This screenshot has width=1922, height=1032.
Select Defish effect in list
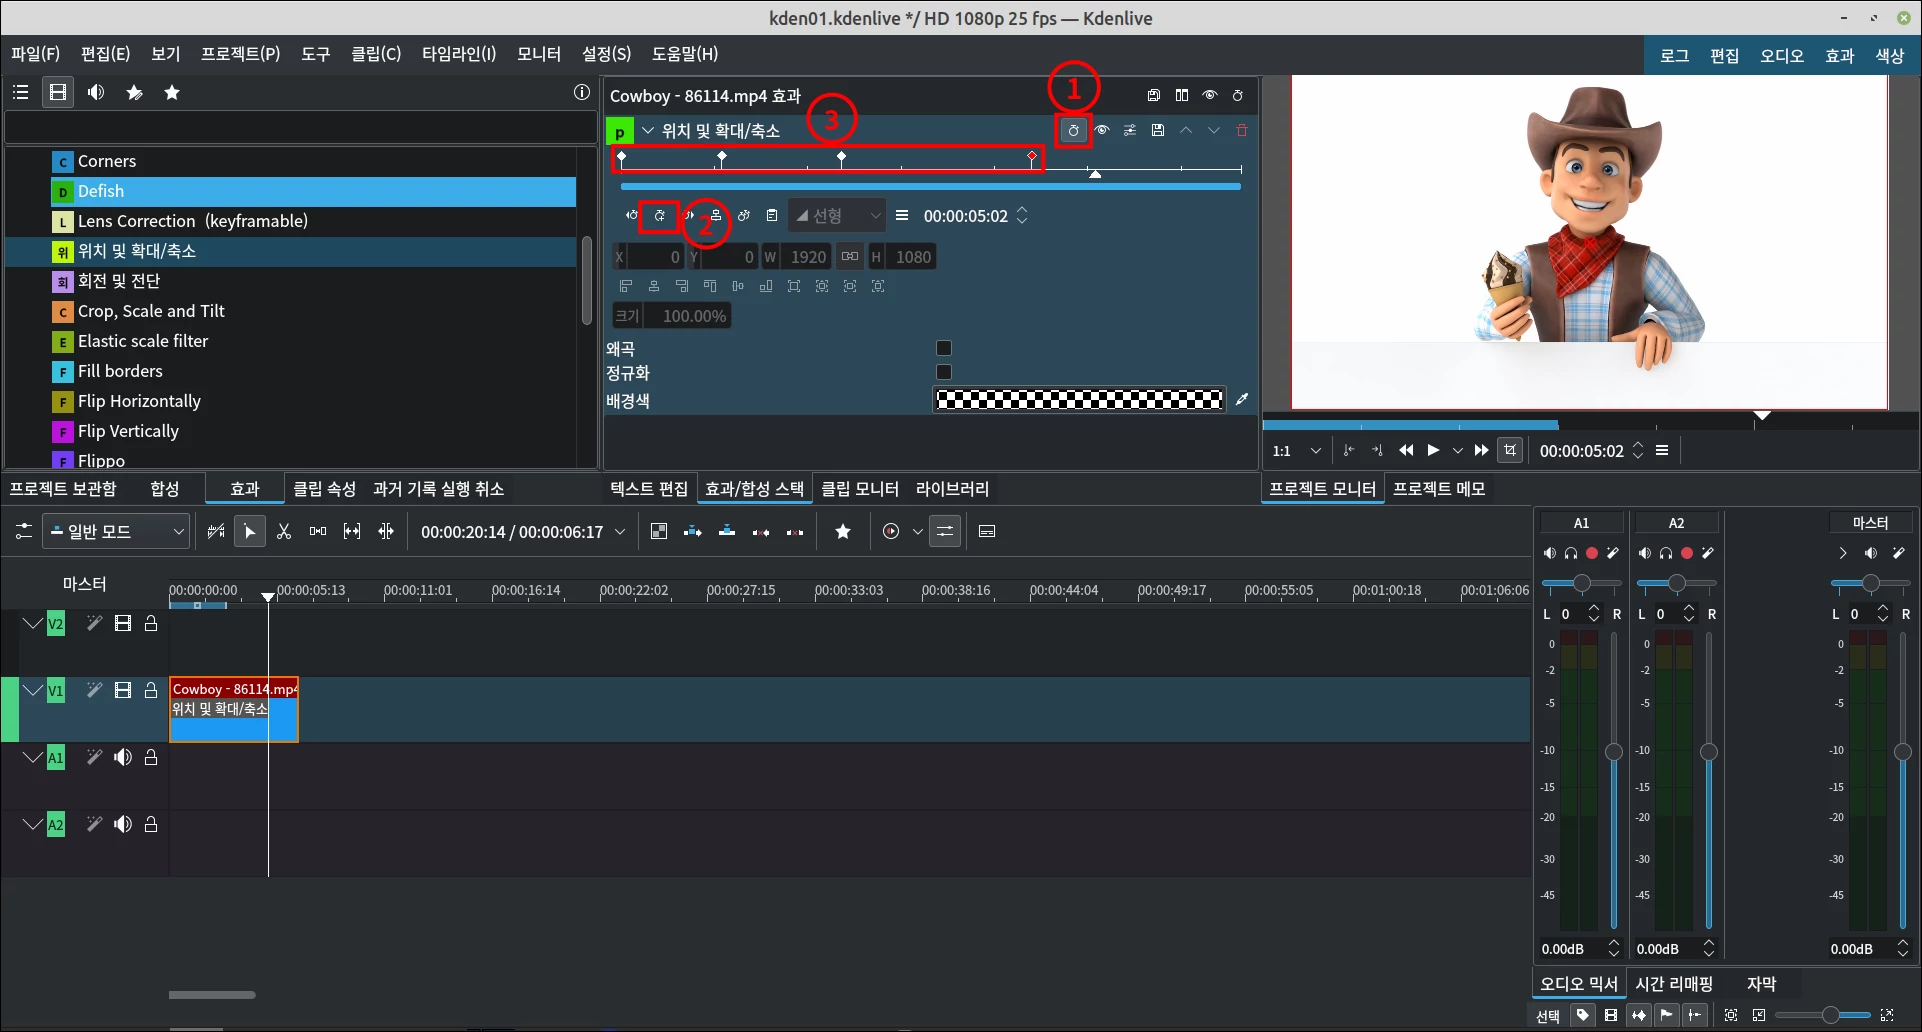[x=313, y=192]
